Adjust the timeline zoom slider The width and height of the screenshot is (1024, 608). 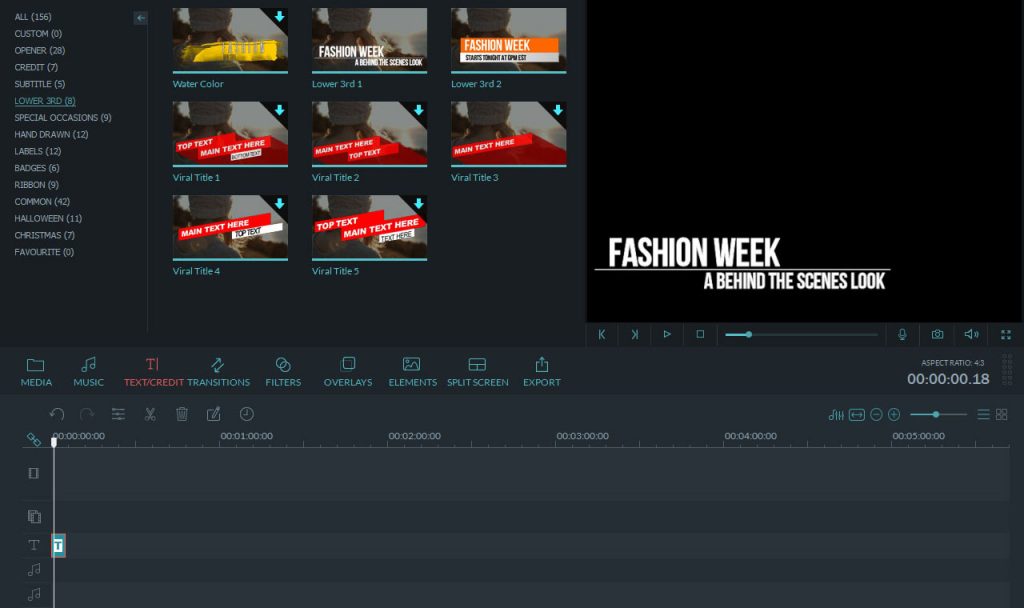pos(938,415)
